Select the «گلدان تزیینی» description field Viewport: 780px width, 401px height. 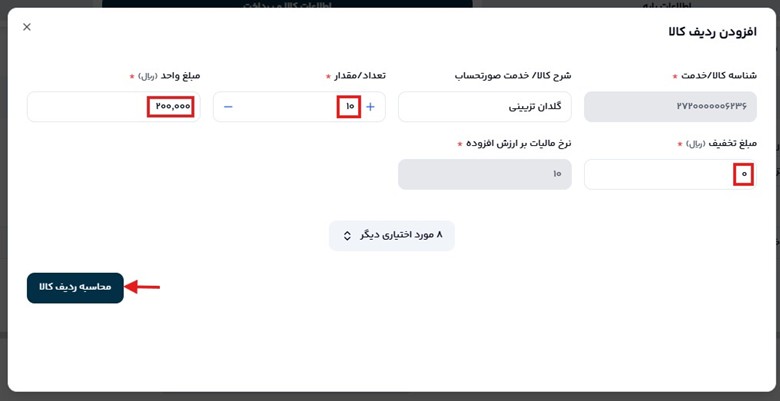tap(485, 107)
